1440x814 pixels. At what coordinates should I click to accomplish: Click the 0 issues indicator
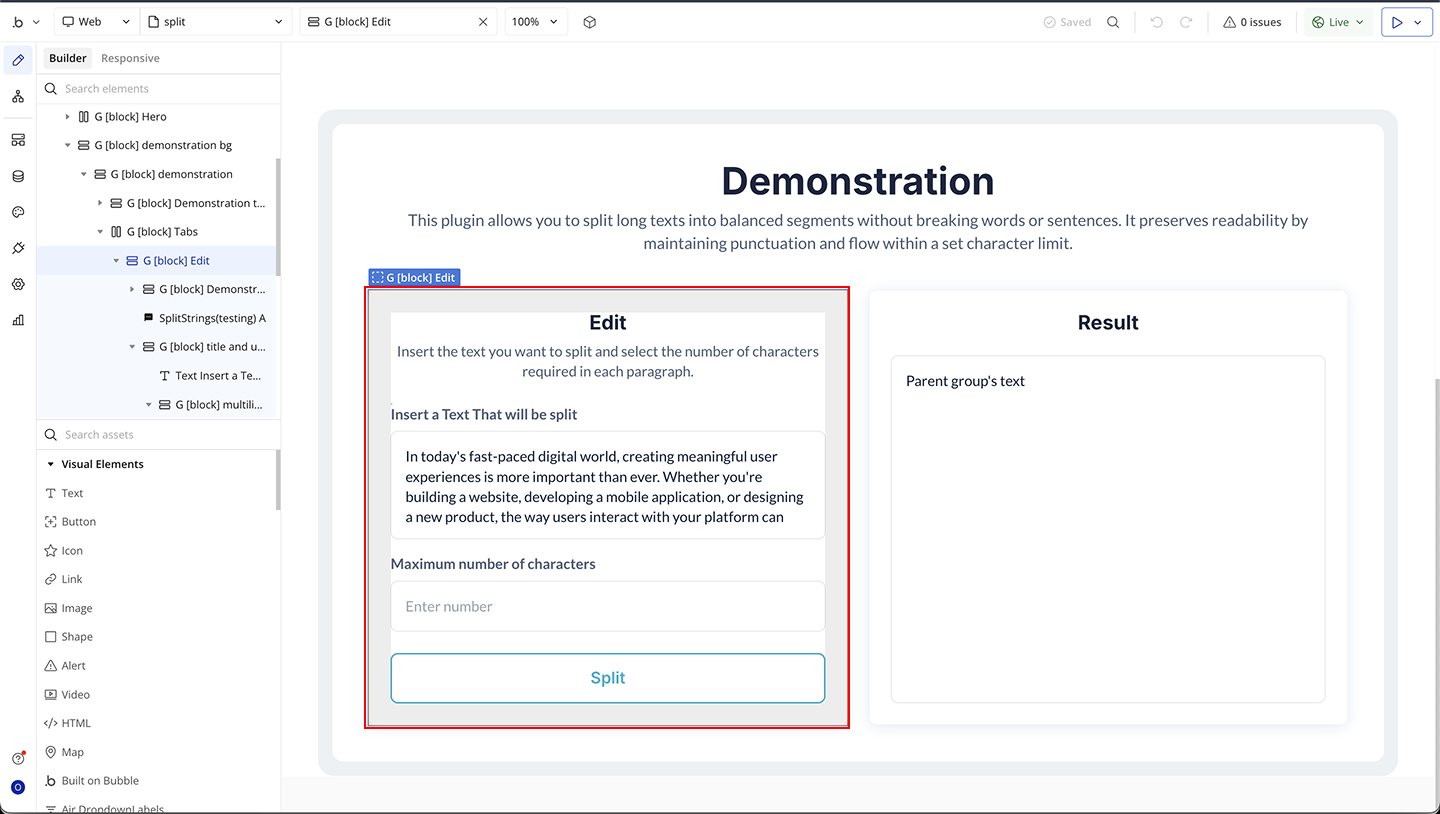pos(1252,22)
